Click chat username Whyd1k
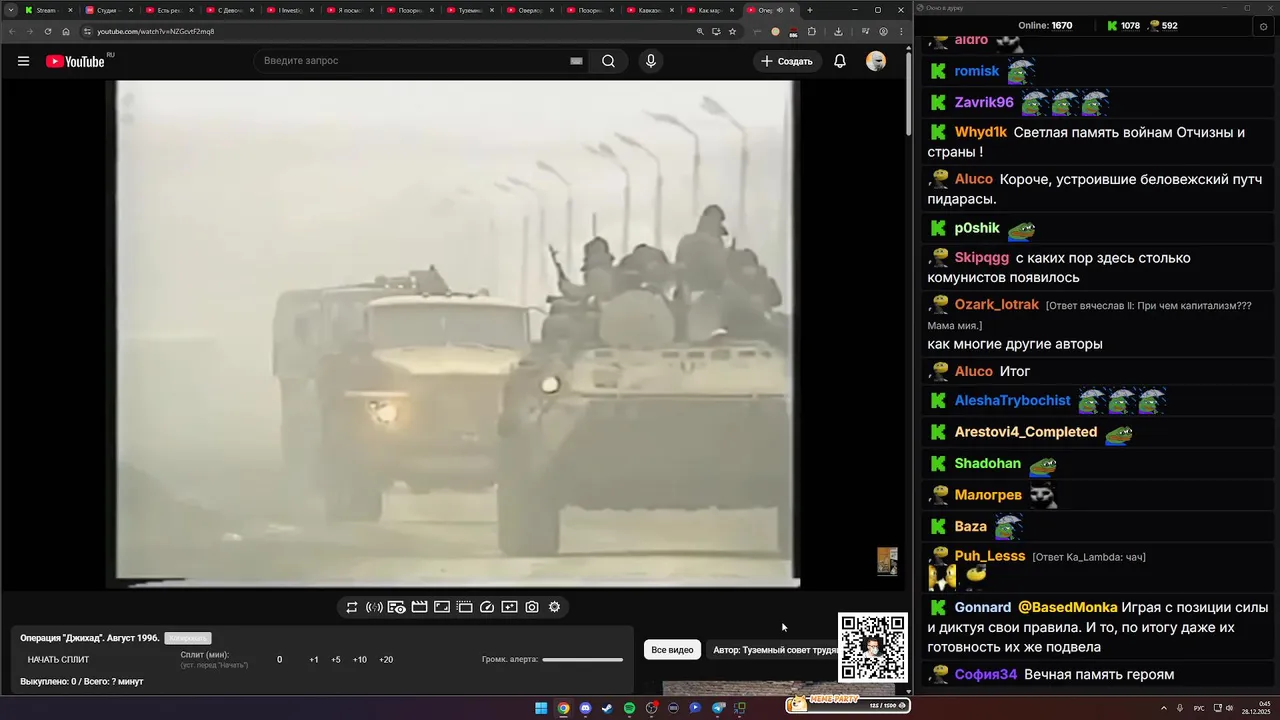 (981, 132)
